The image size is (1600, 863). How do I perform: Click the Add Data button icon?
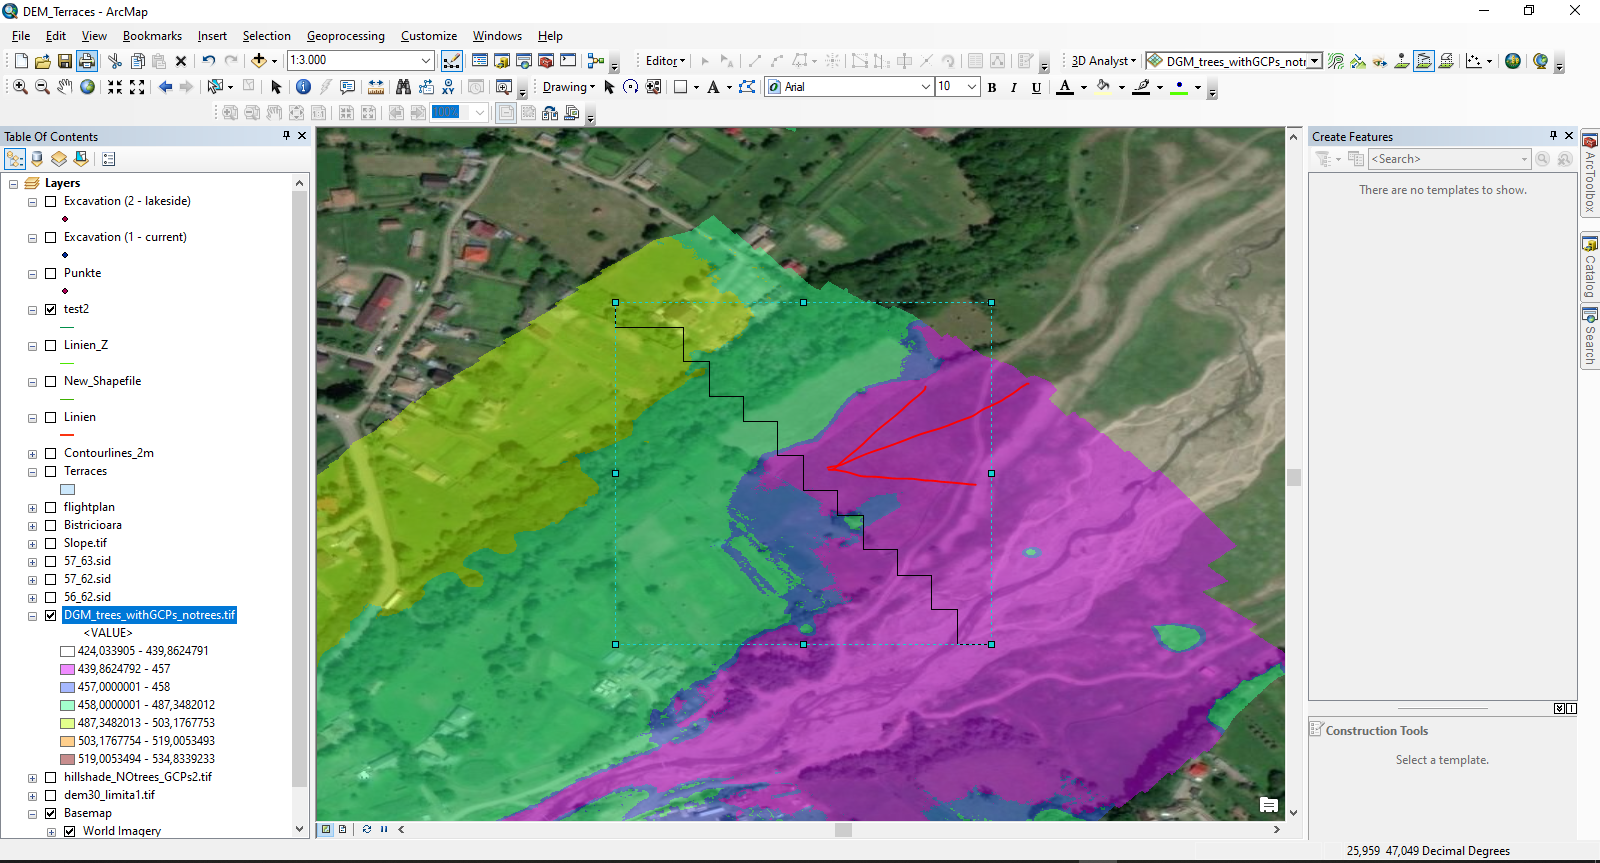tap(259, 61)
